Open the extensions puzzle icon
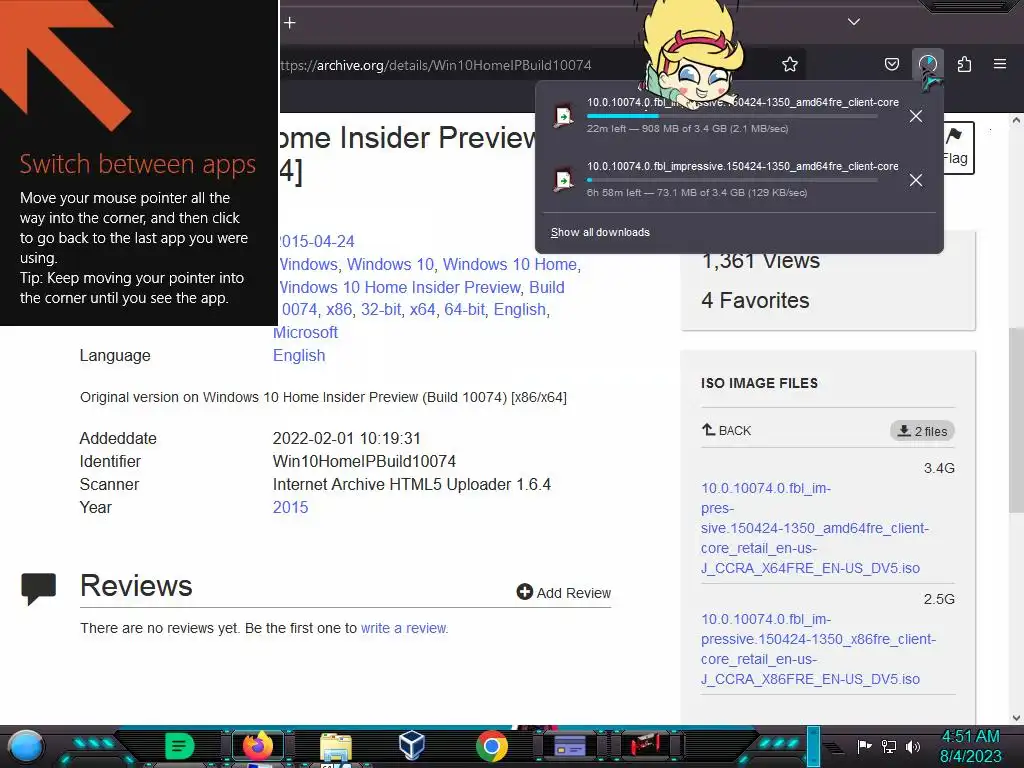 964,64
